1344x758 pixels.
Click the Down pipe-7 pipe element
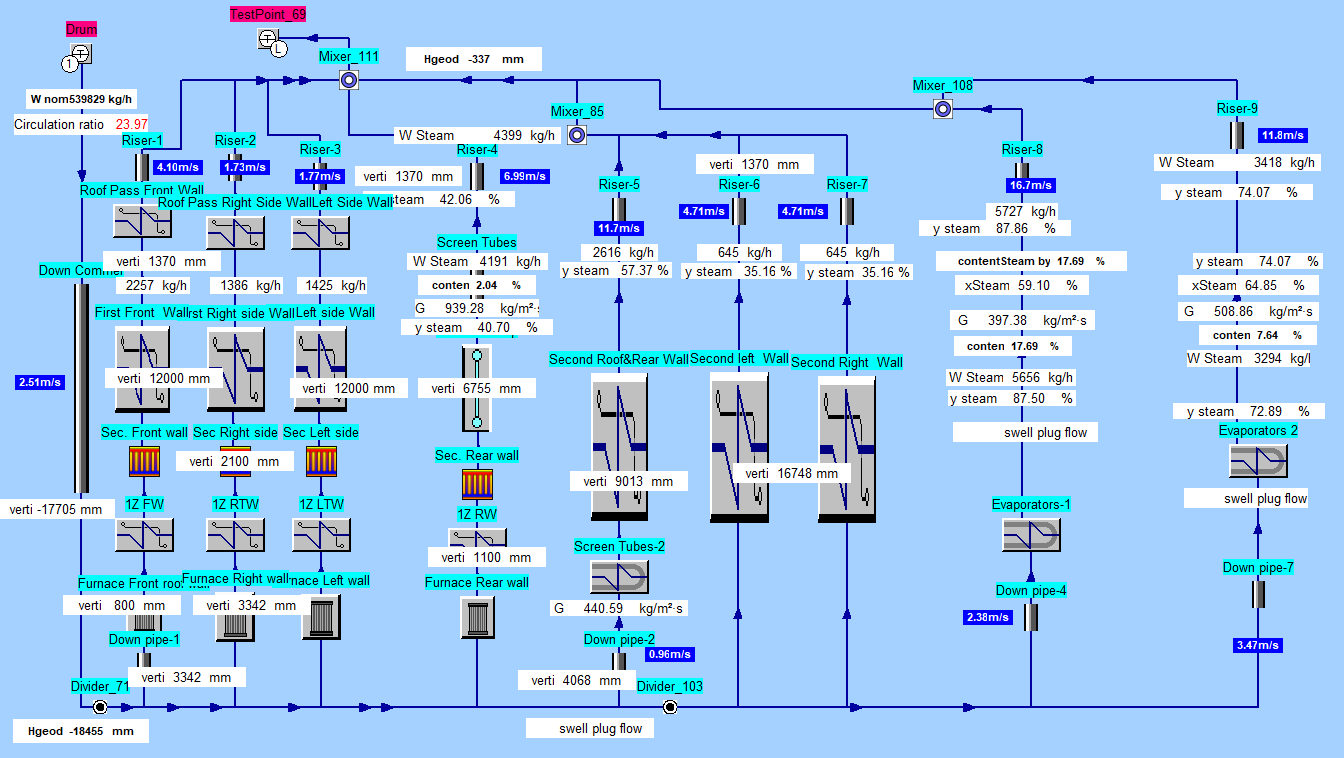pyautogui.click(x=1258, y=594)
